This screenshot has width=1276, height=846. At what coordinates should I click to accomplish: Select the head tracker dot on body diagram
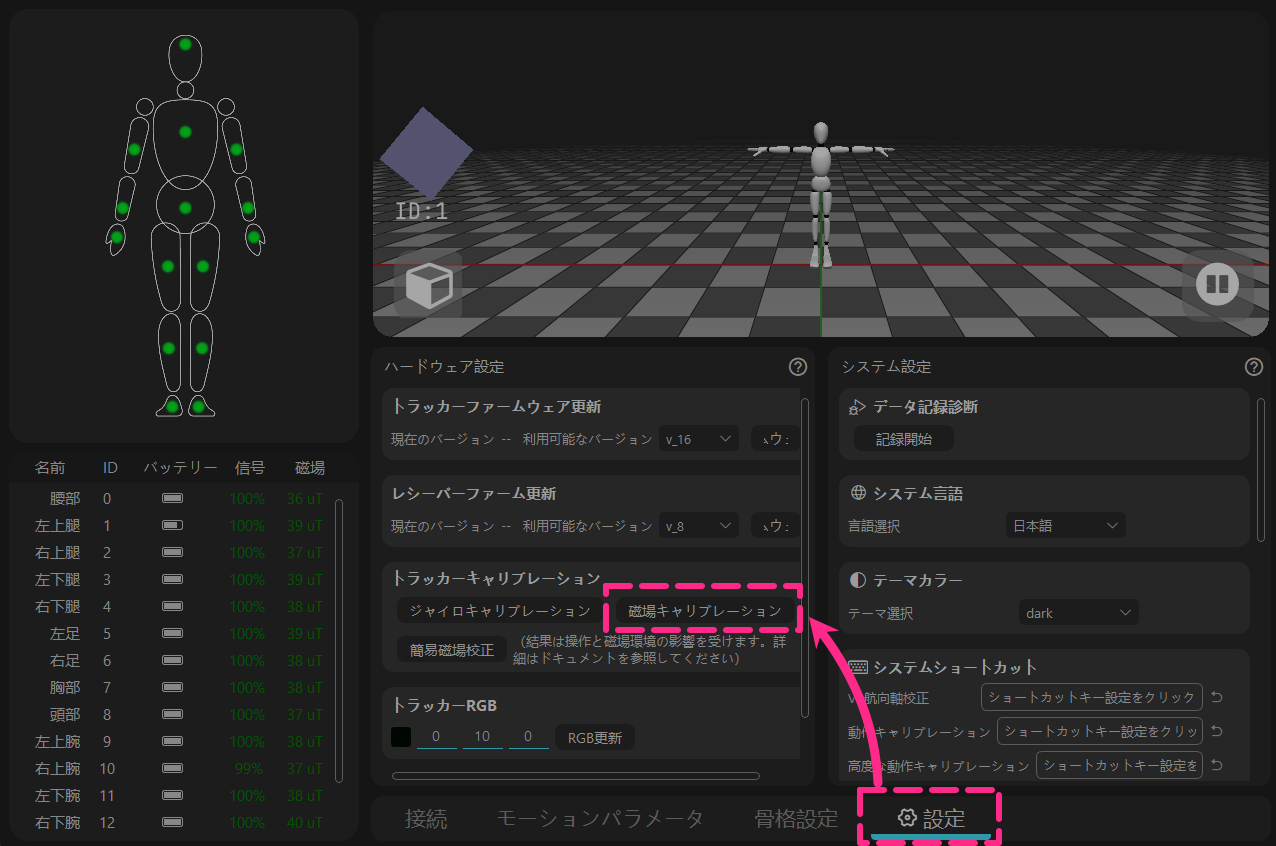click(x=185, y=44)
